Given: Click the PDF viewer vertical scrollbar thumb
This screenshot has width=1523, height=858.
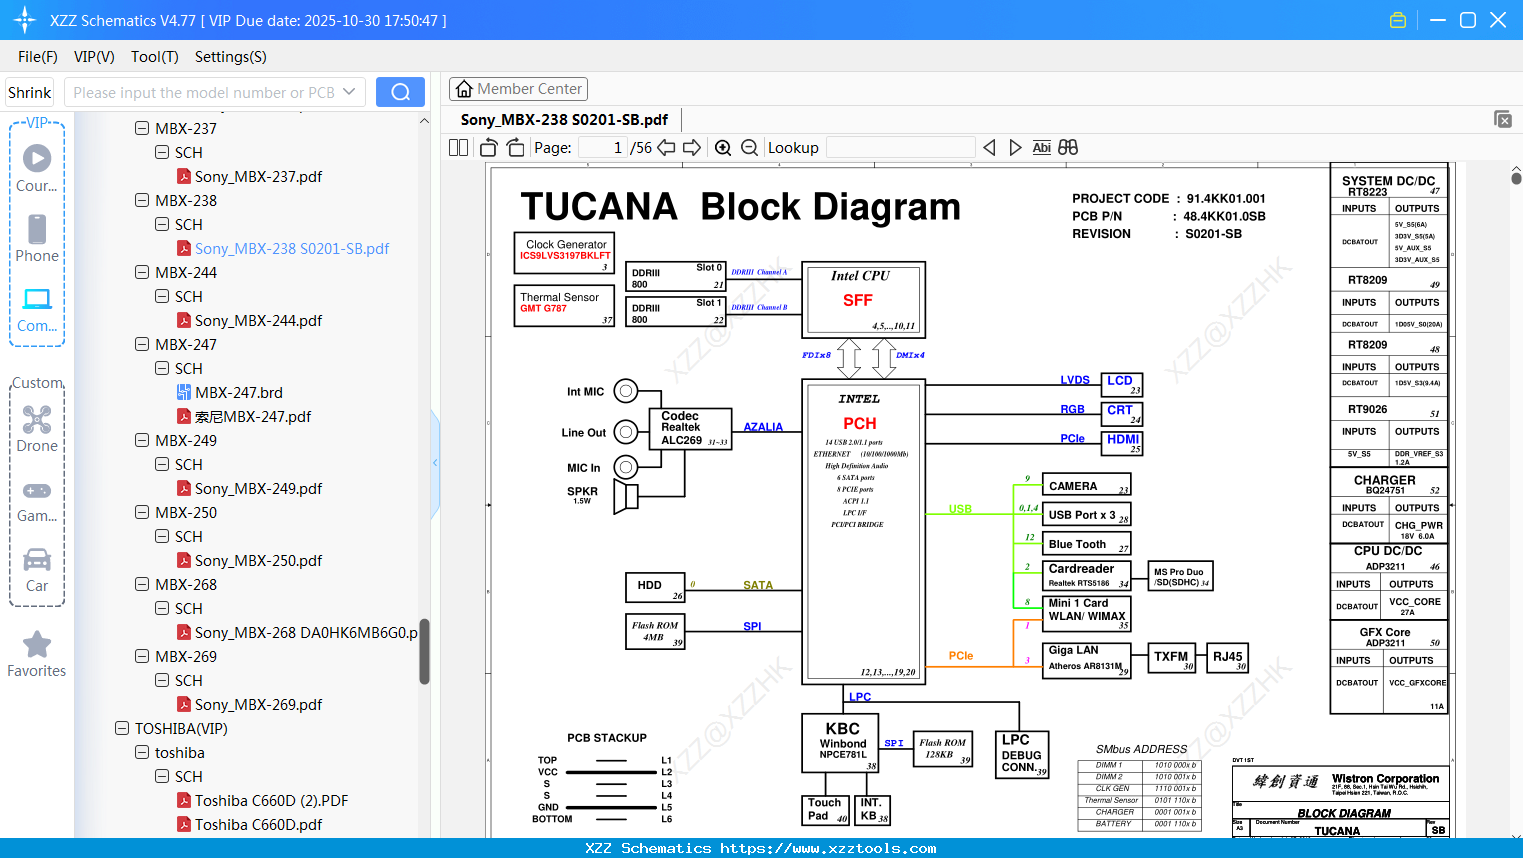Looking at the screenshot, I should (x=1516, y=179).
